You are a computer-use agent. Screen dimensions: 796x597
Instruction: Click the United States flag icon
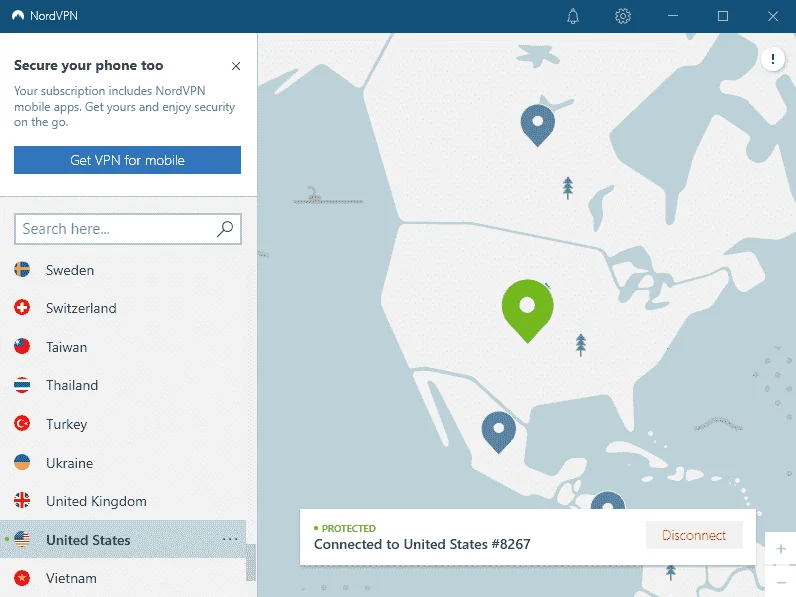click(22, 539)
